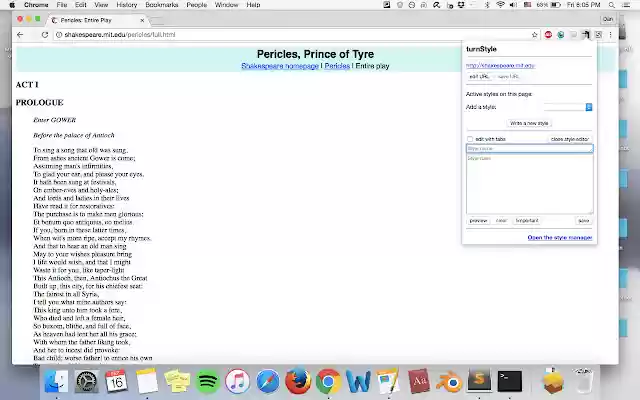Launch Safari from the Dock

click(268, 381)
